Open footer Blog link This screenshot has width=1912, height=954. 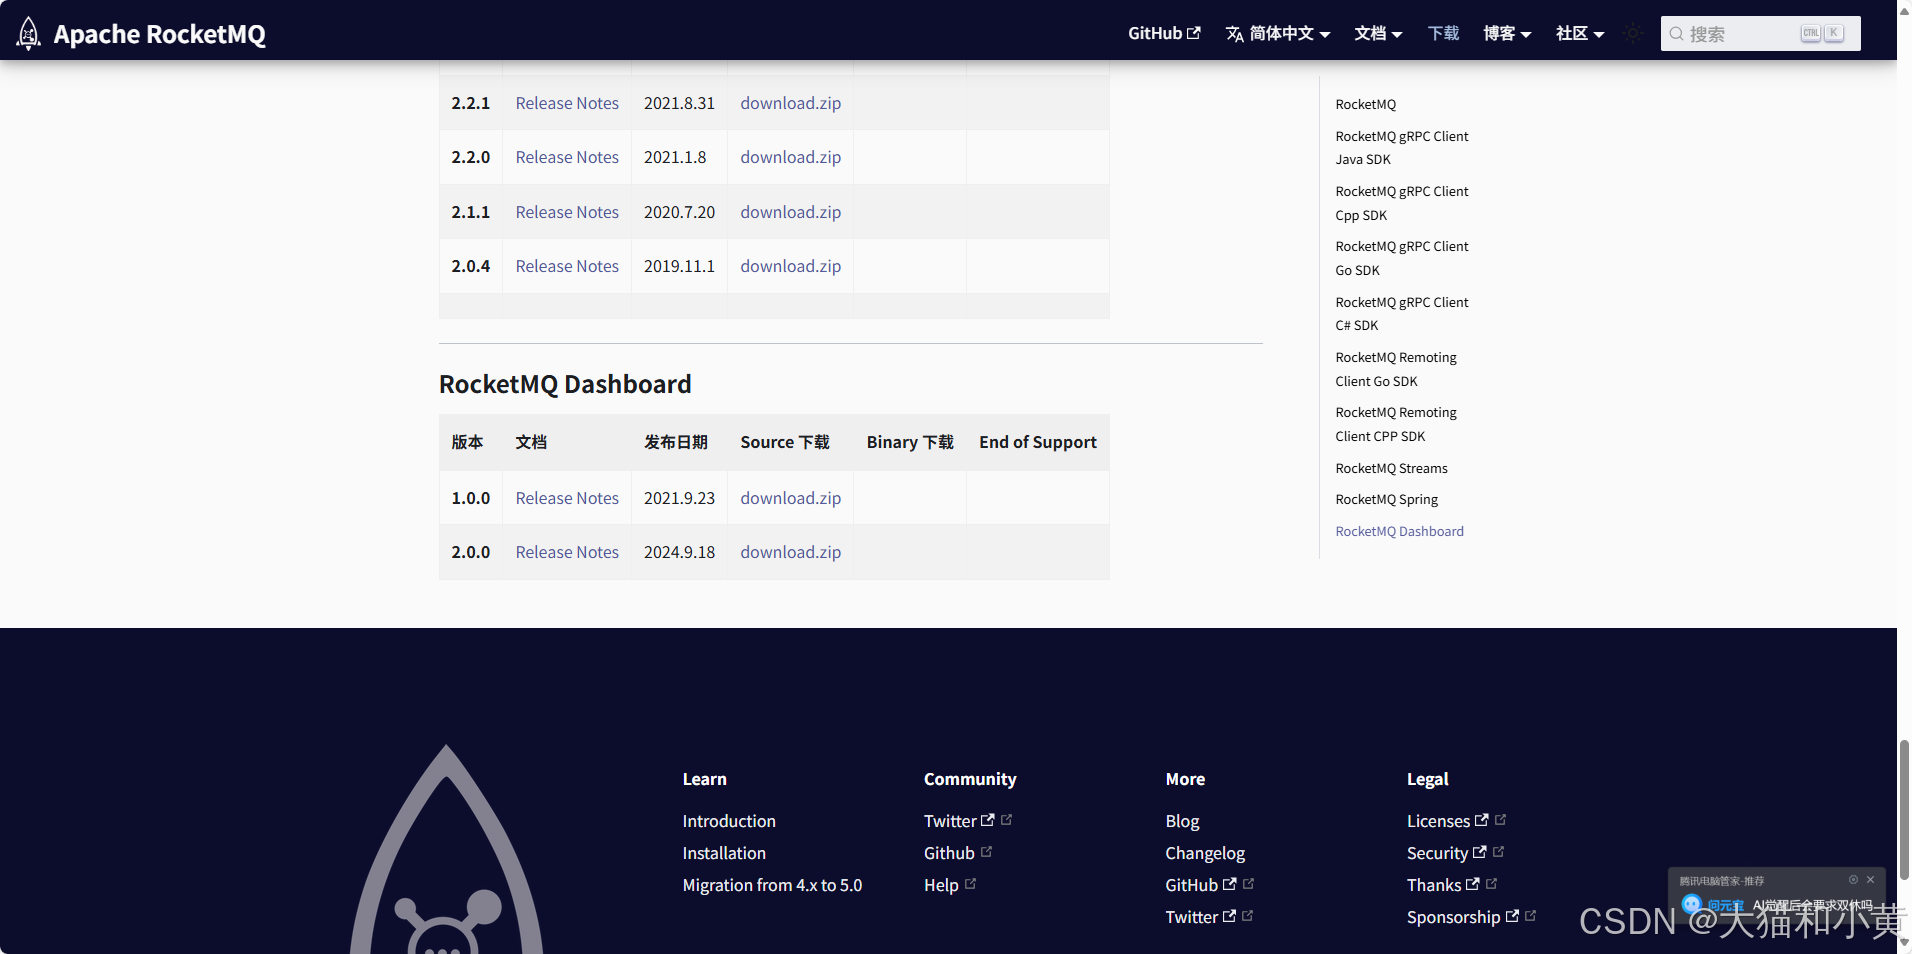(1182, 821)
